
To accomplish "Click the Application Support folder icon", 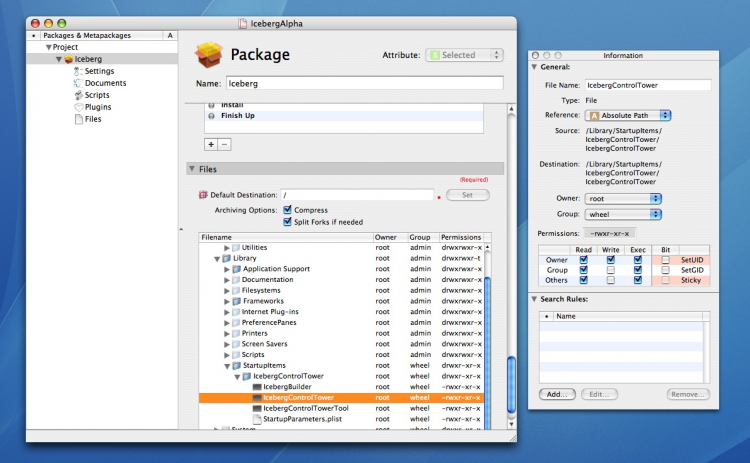I will point(236,269).
